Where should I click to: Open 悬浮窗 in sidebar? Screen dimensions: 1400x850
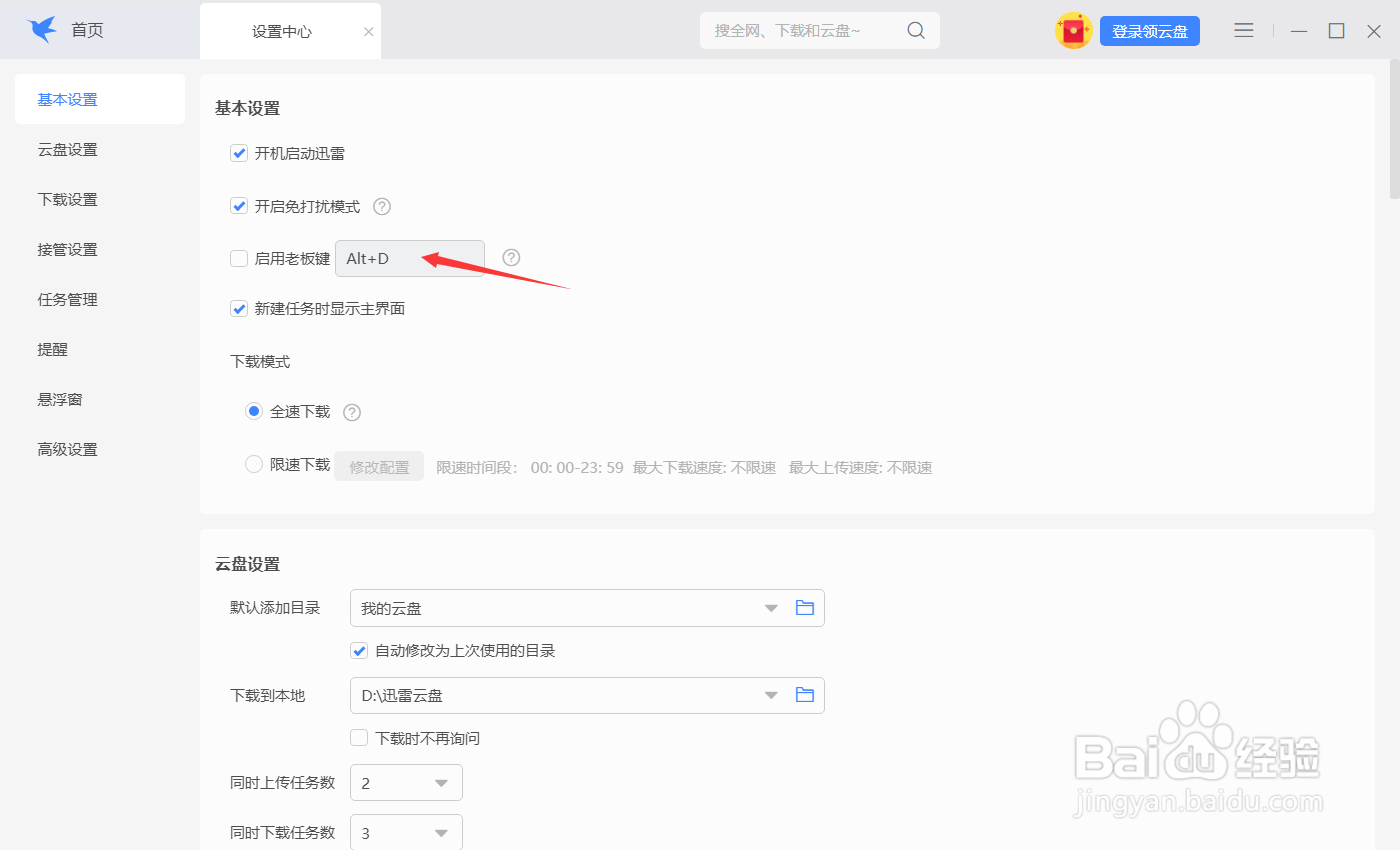[100, 399]
